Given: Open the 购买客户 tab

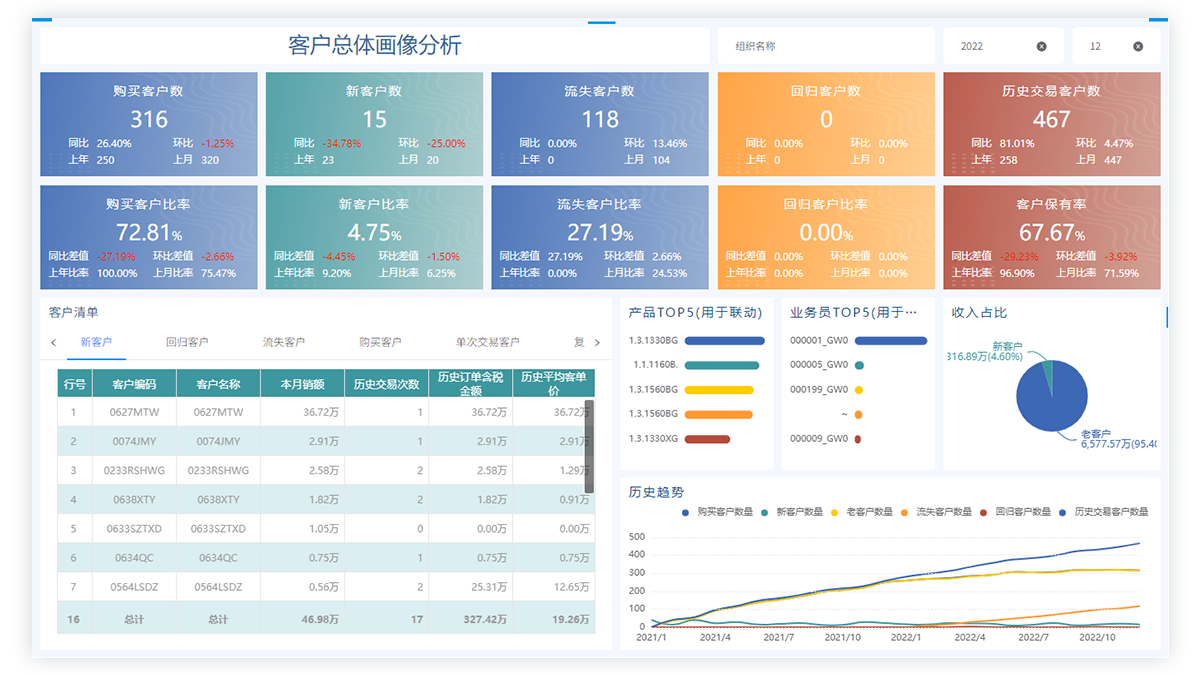Looking at the screenshot, I should coord(380,342).
